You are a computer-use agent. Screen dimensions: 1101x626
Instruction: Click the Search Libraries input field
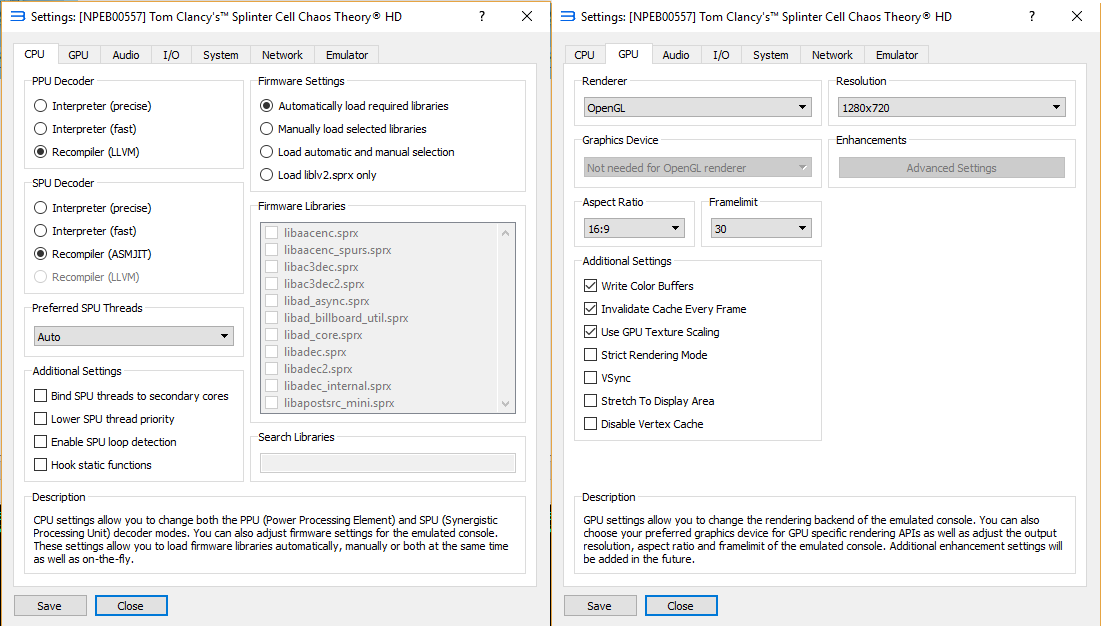387,463
